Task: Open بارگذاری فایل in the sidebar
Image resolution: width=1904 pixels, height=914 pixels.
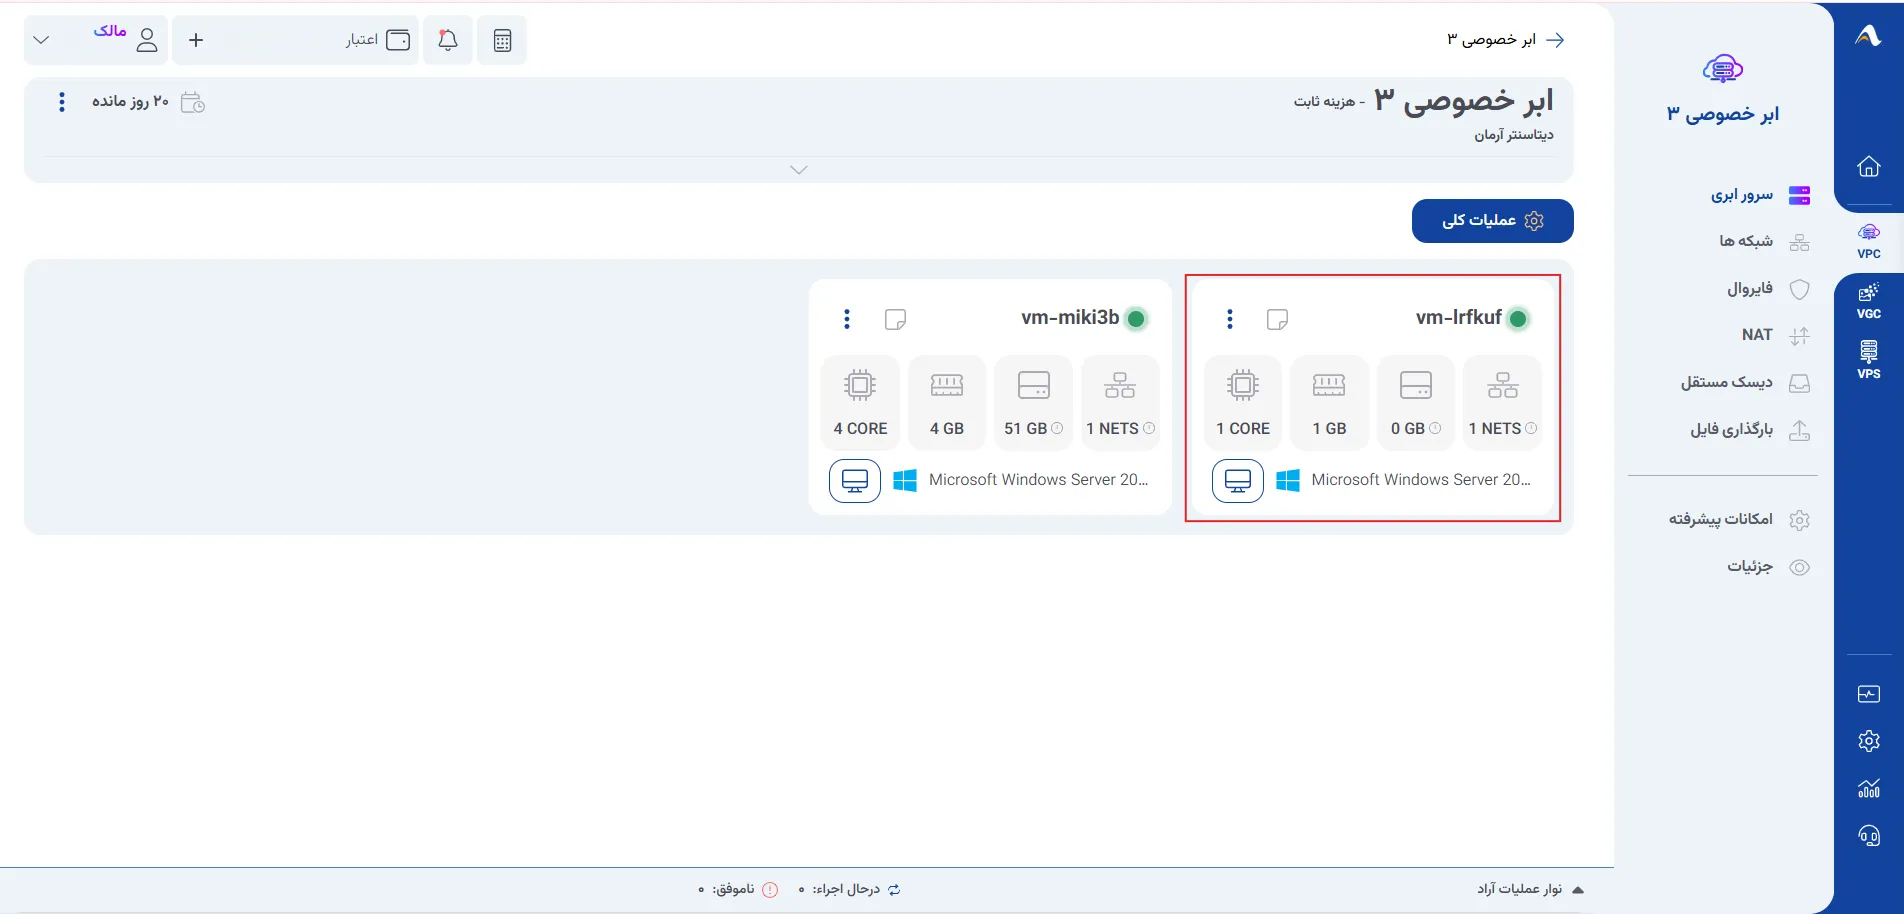Action: click(x=1750, y=430)
